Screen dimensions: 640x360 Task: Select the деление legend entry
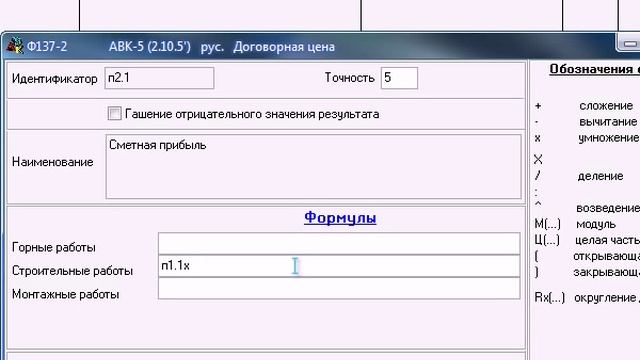pos(600,176)
